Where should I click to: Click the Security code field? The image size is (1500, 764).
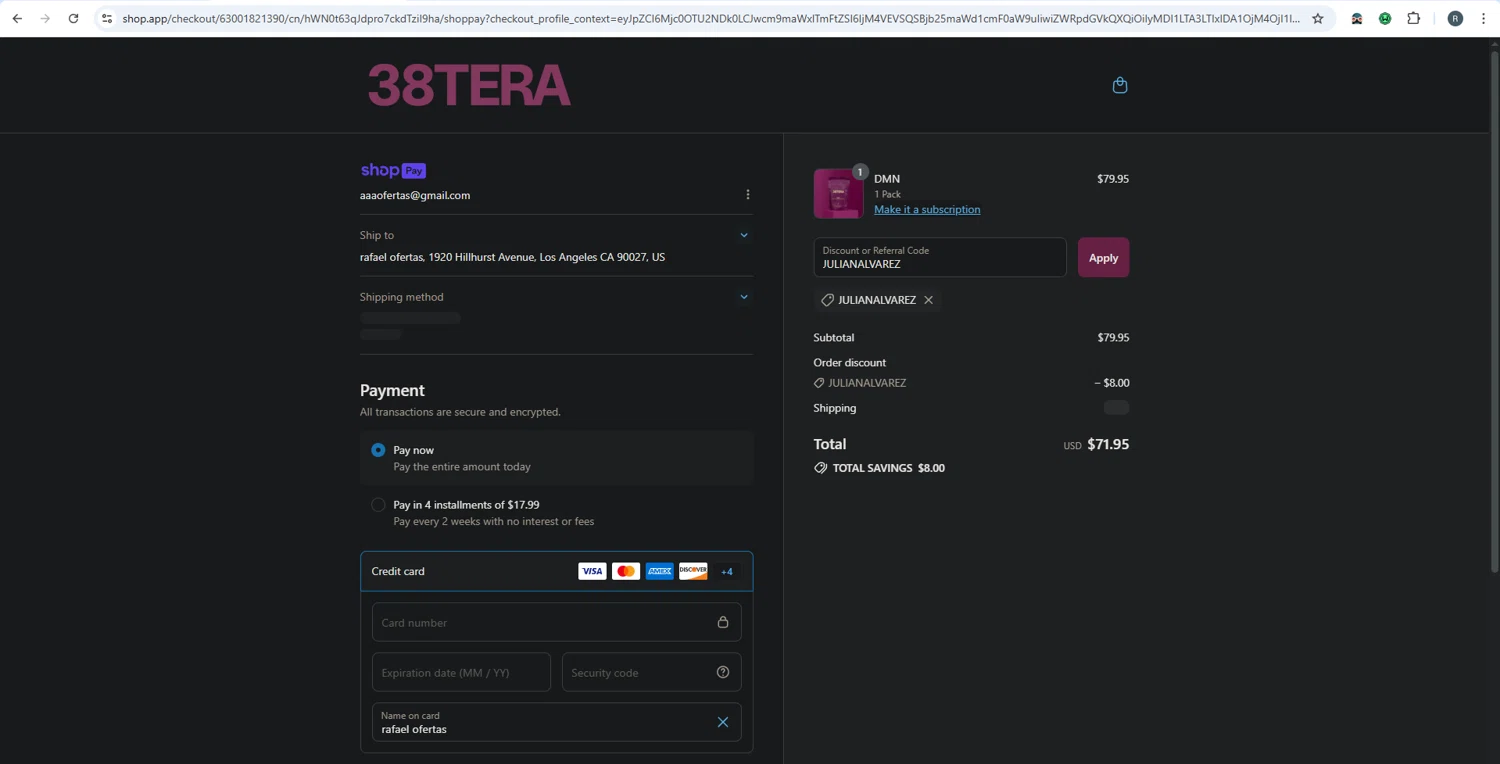coord(651,672)
